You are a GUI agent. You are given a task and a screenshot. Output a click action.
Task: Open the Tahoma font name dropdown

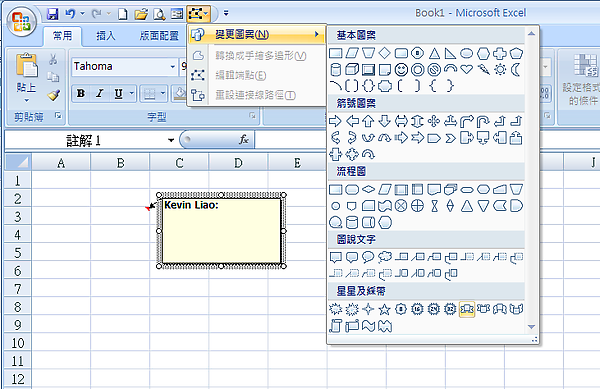pyautogui.click(x=173, y=67)
